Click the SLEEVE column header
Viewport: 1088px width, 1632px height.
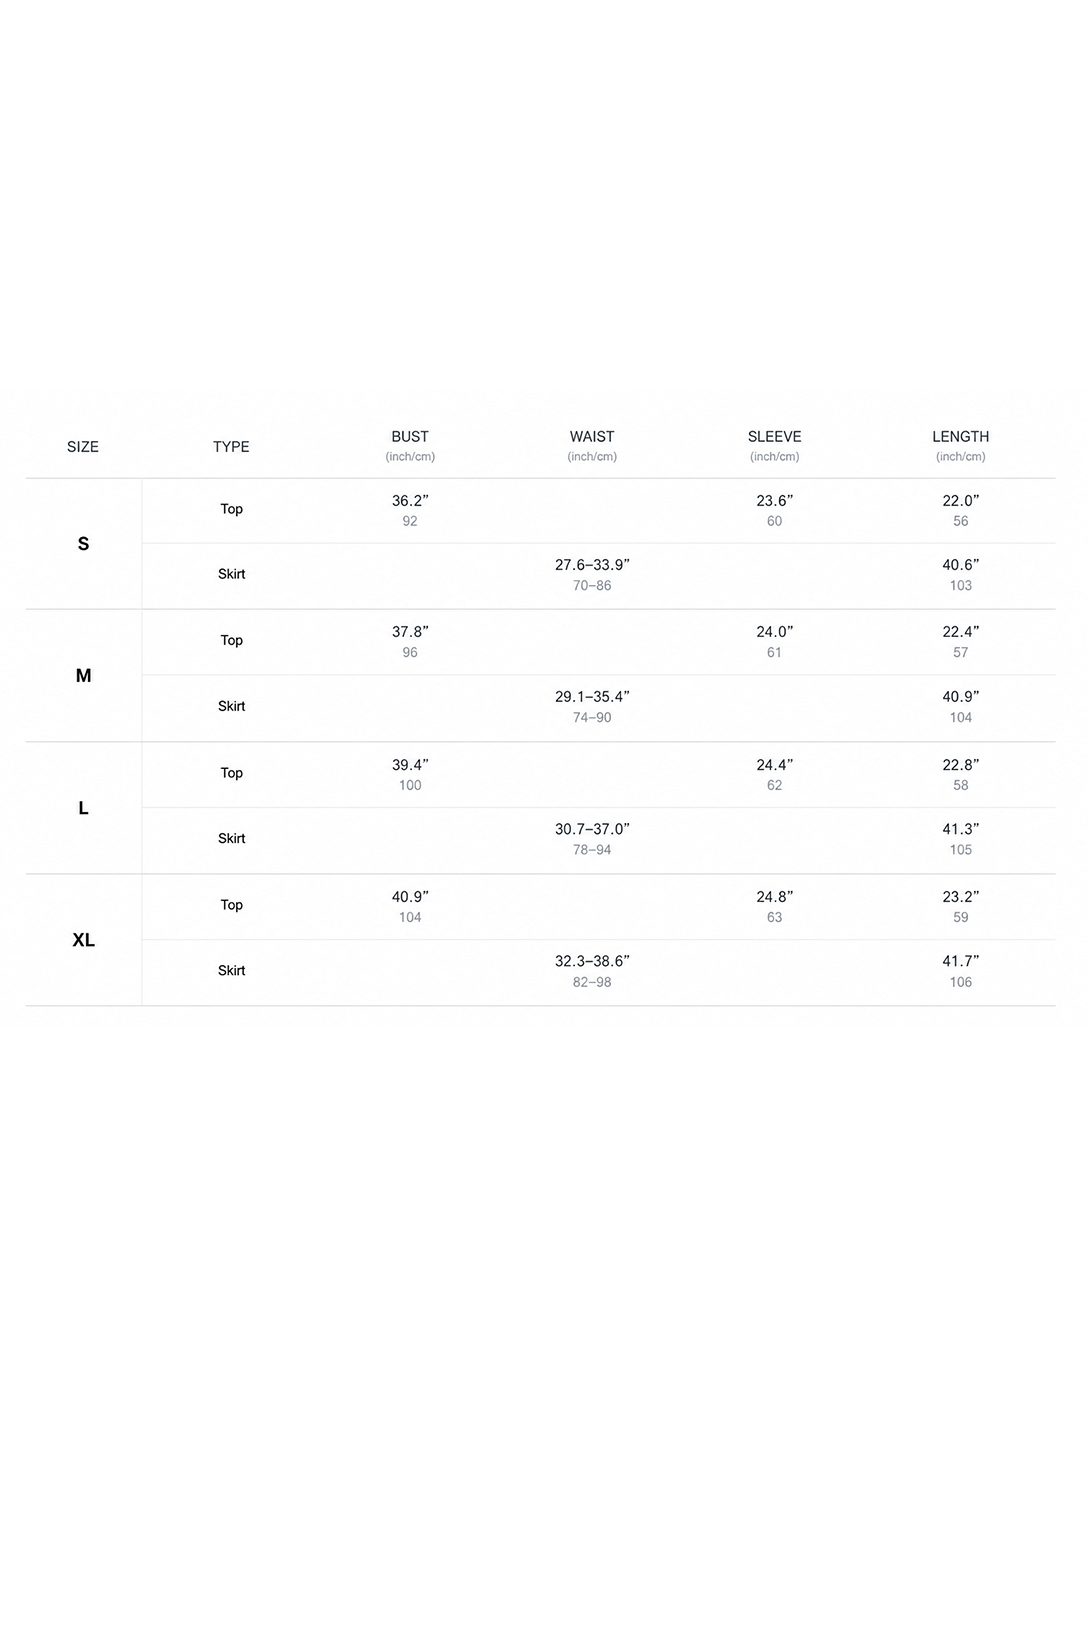[775, 437]
